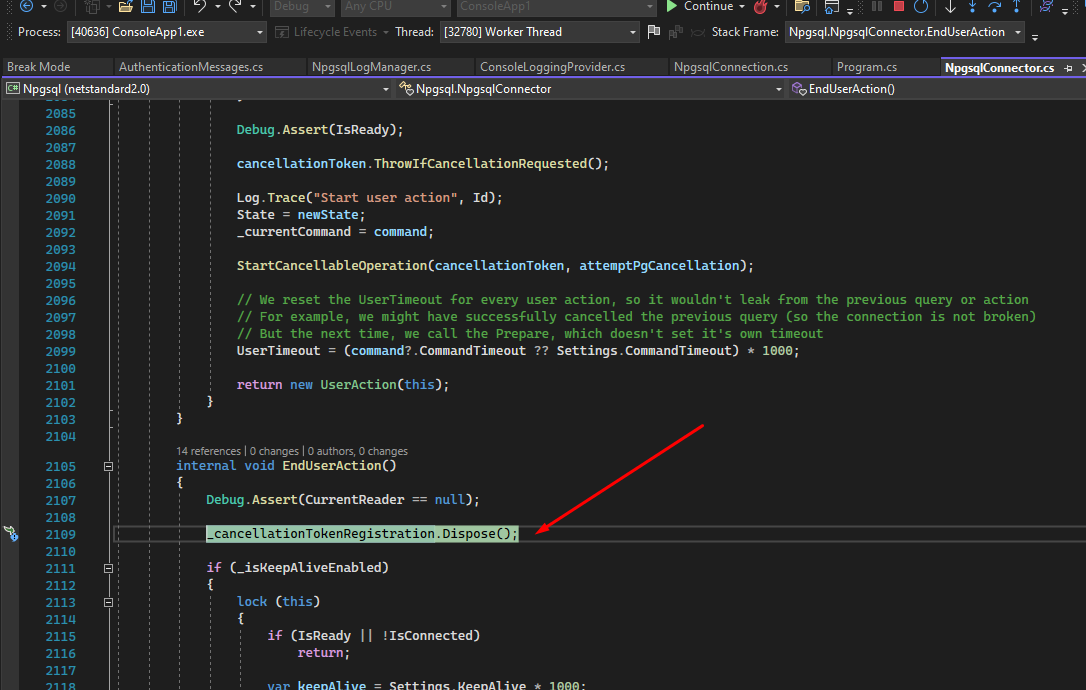
Task: Stop debugging with the red square icon
Action: (899, 8)
